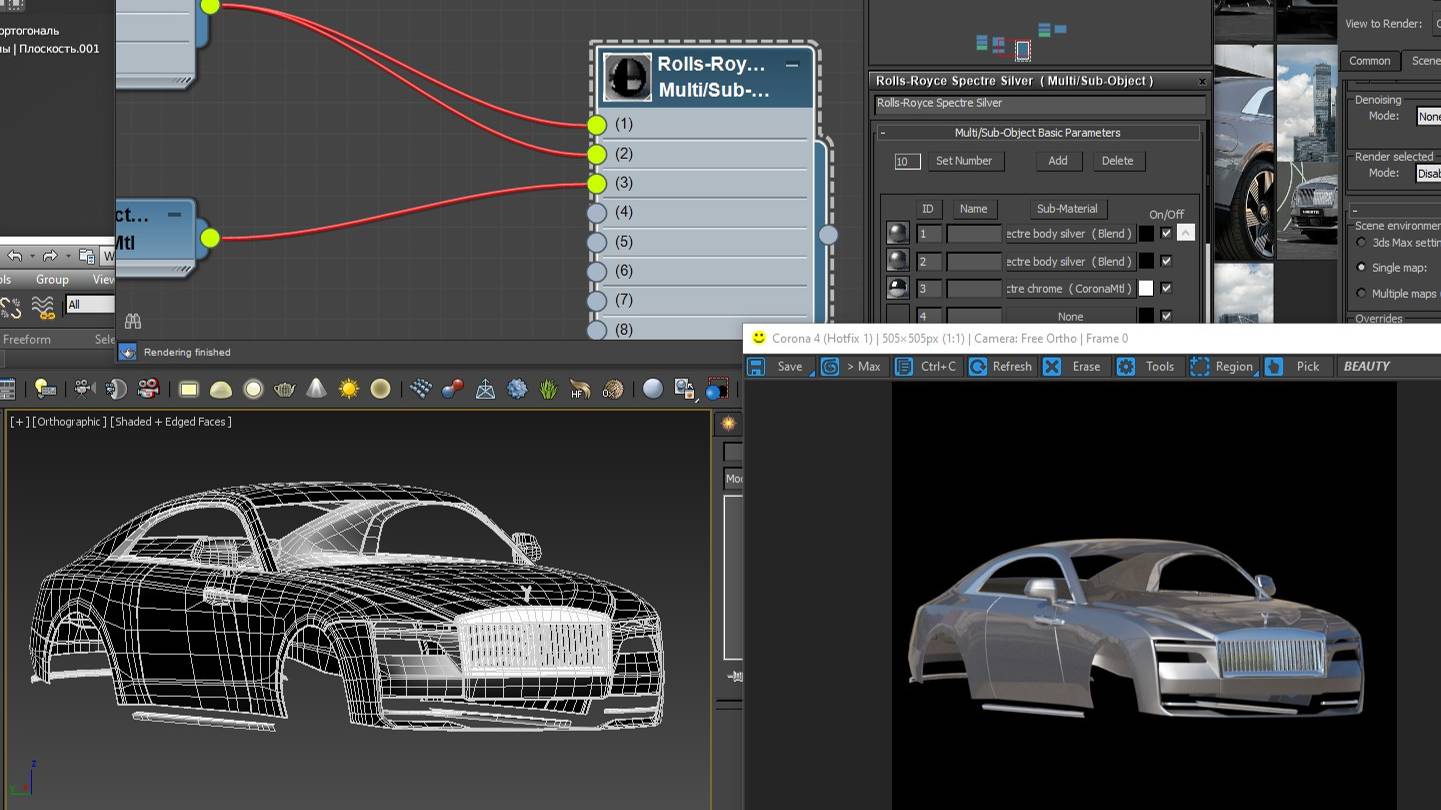The width and height of the screenshot is (1441, 810).
Task: Click the Corona light bulb toolbar icon
Action: pos(45,389)
